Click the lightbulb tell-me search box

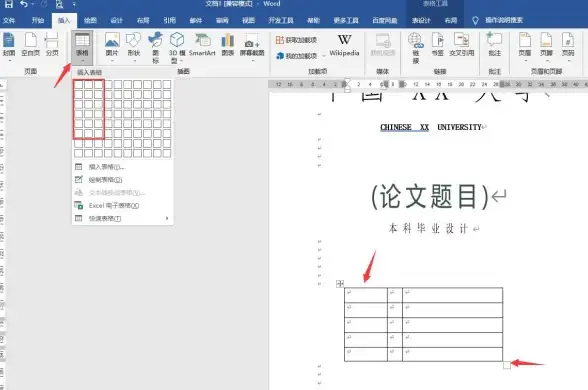tap(499, 20)
